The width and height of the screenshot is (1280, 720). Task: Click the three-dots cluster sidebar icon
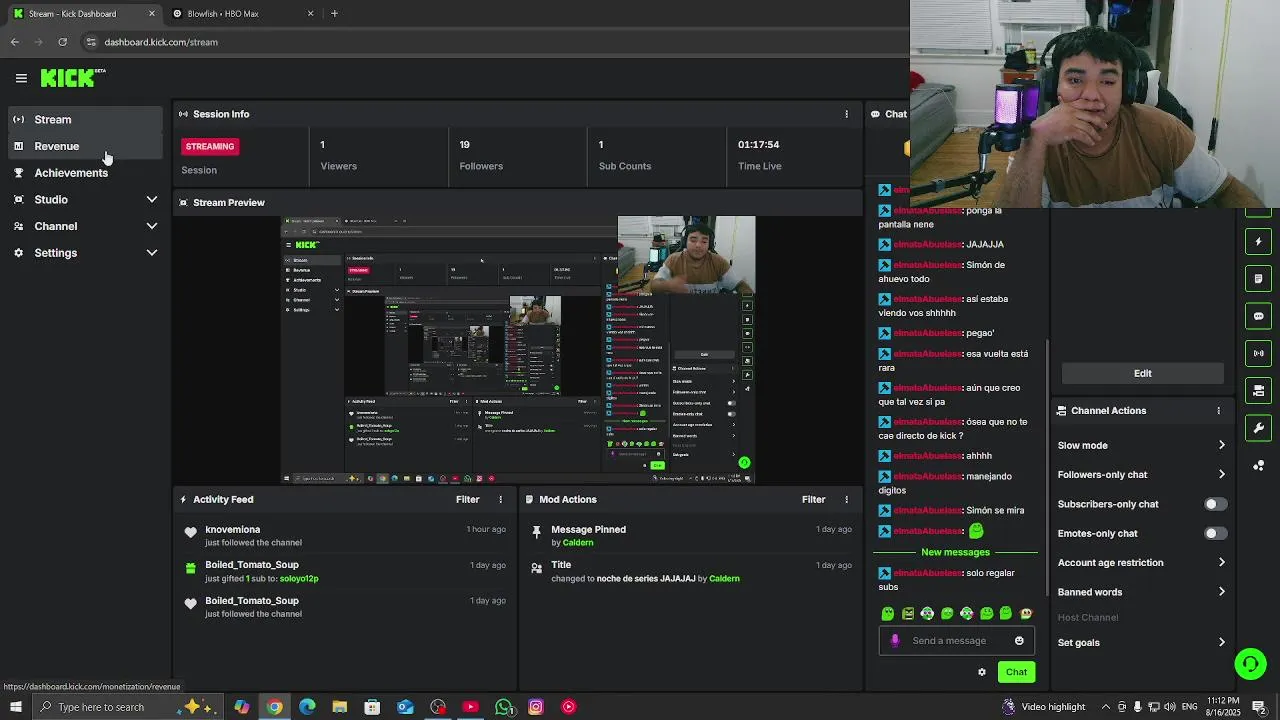pos(1258,465)
